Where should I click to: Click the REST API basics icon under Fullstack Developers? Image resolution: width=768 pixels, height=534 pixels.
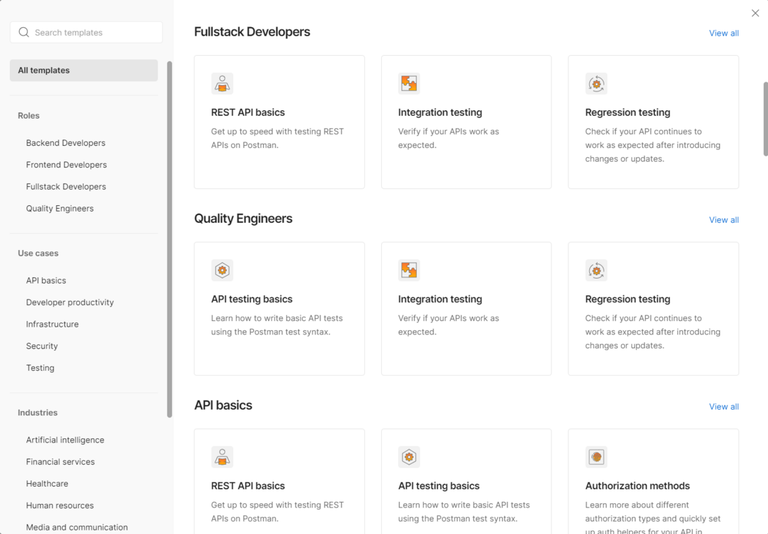tap(222, 84)
